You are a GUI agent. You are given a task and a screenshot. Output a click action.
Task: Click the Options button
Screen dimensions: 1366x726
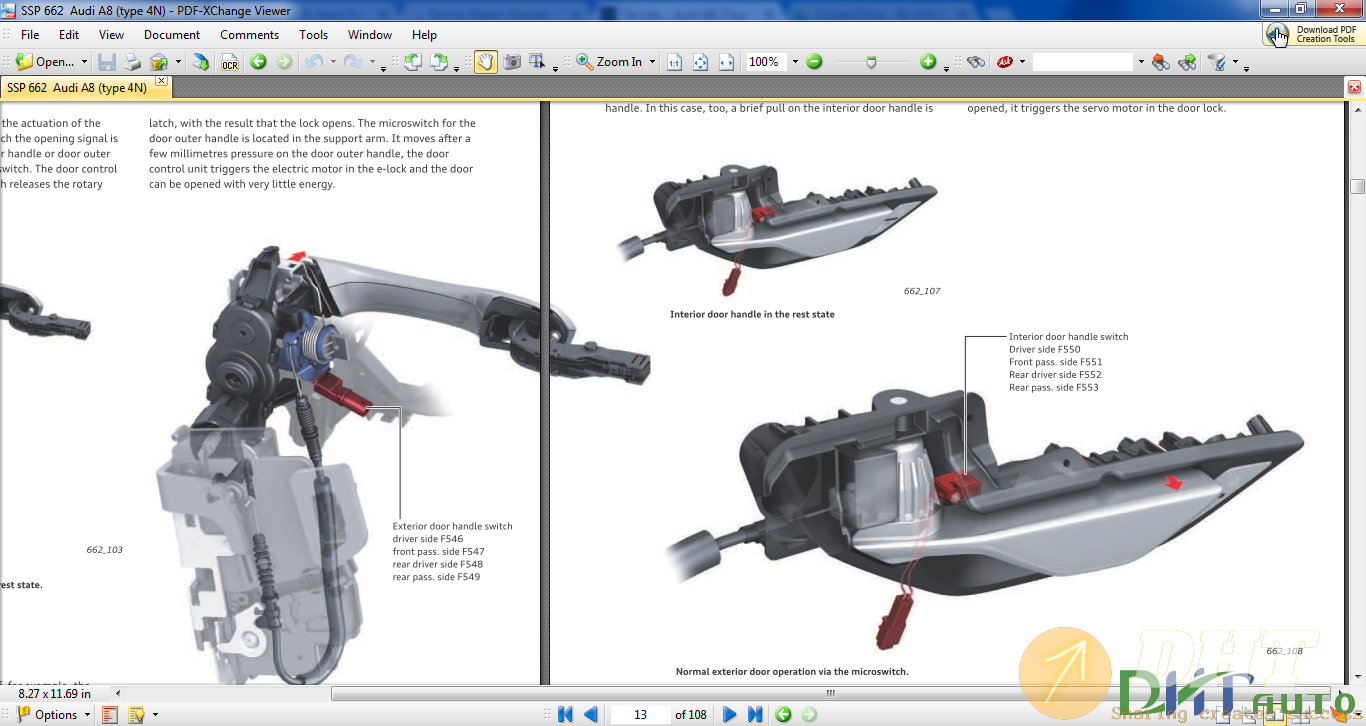[x=55, y=714]
